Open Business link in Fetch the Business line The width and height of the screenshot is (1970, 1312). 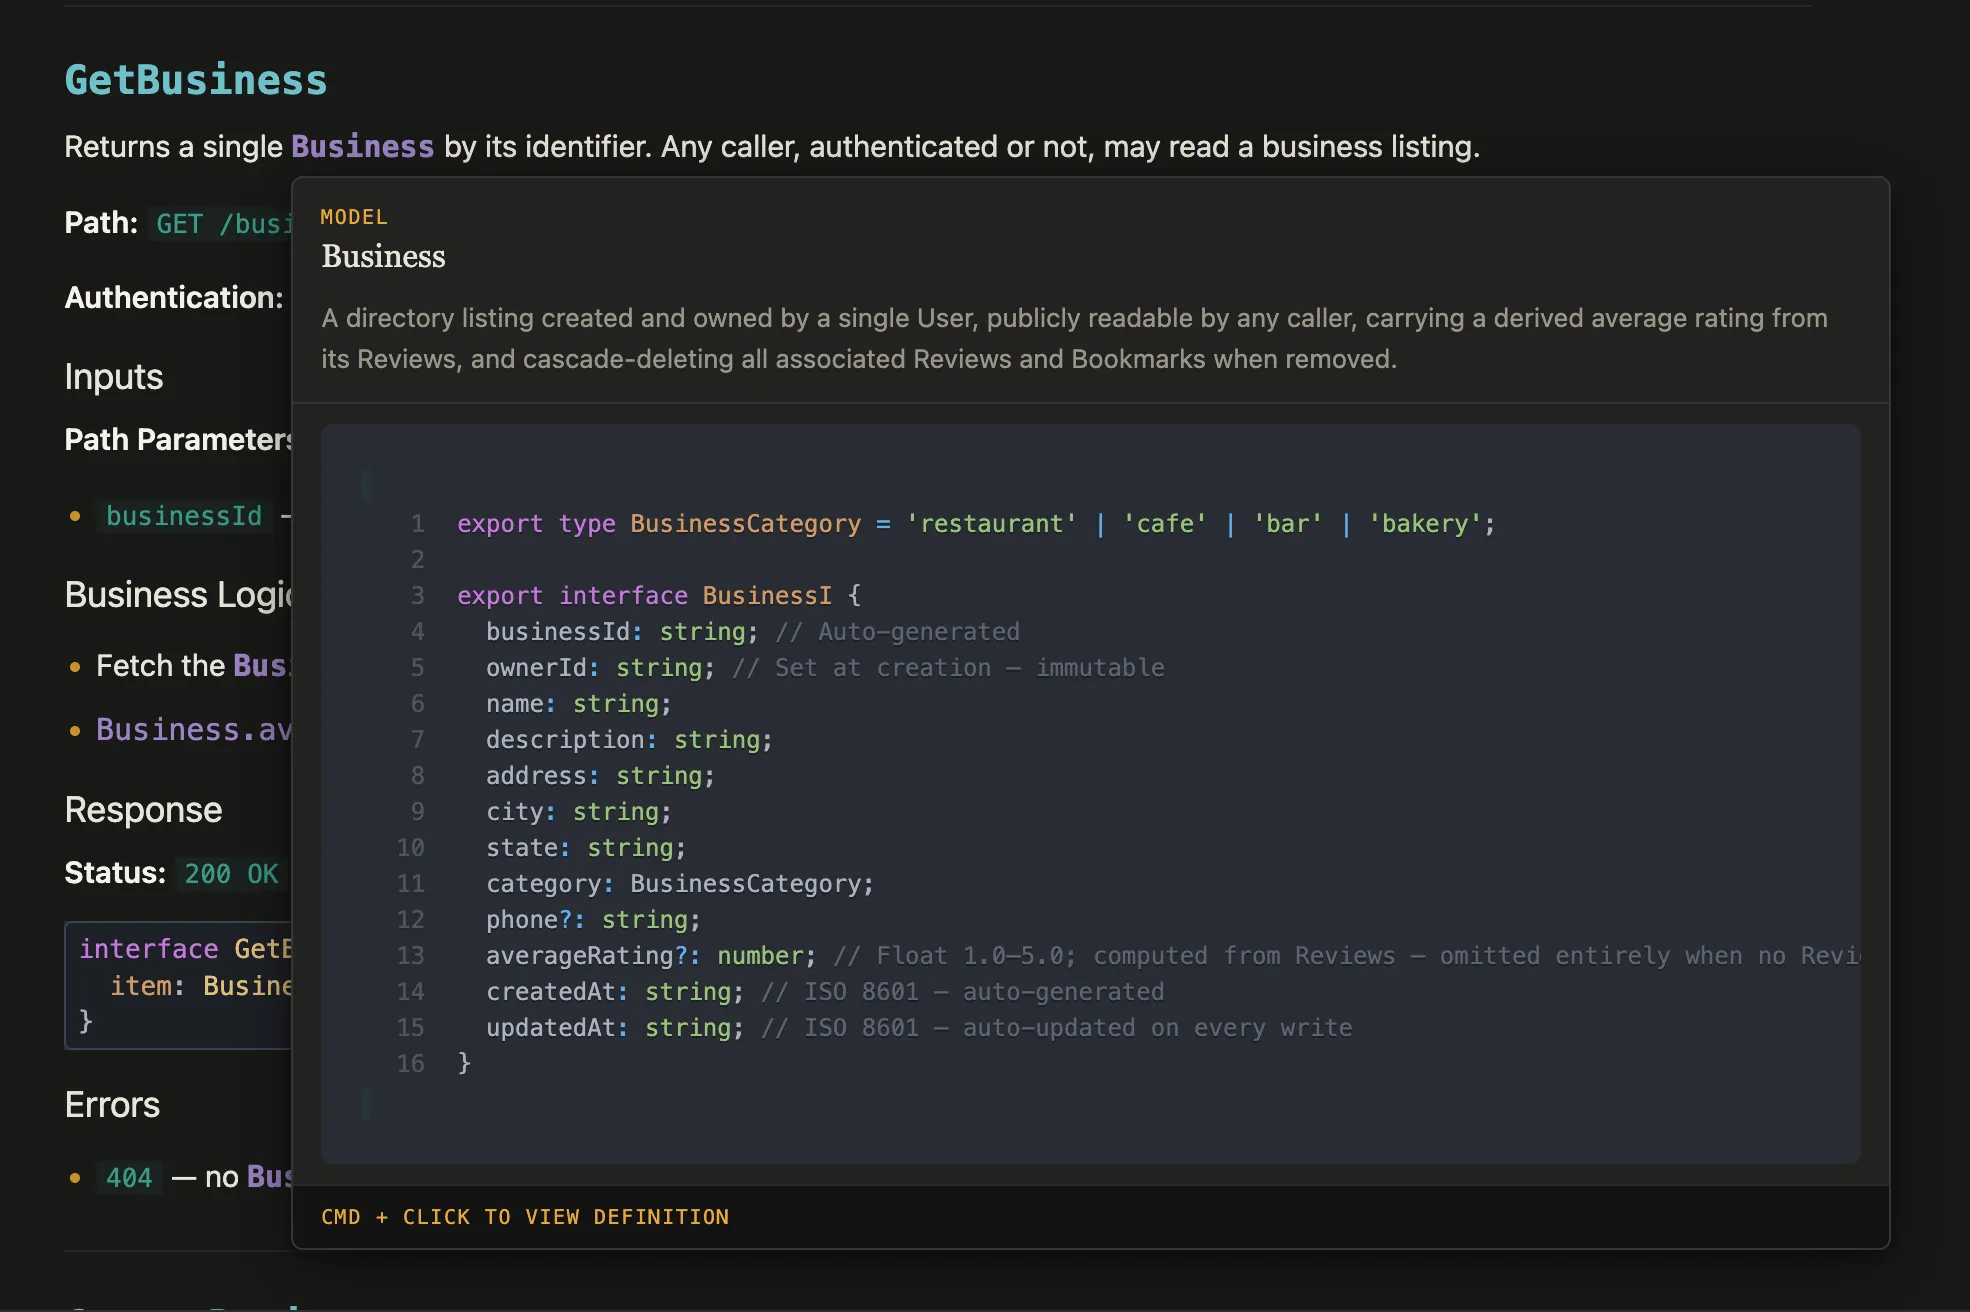pyautogui.click(x=262, y=666)
